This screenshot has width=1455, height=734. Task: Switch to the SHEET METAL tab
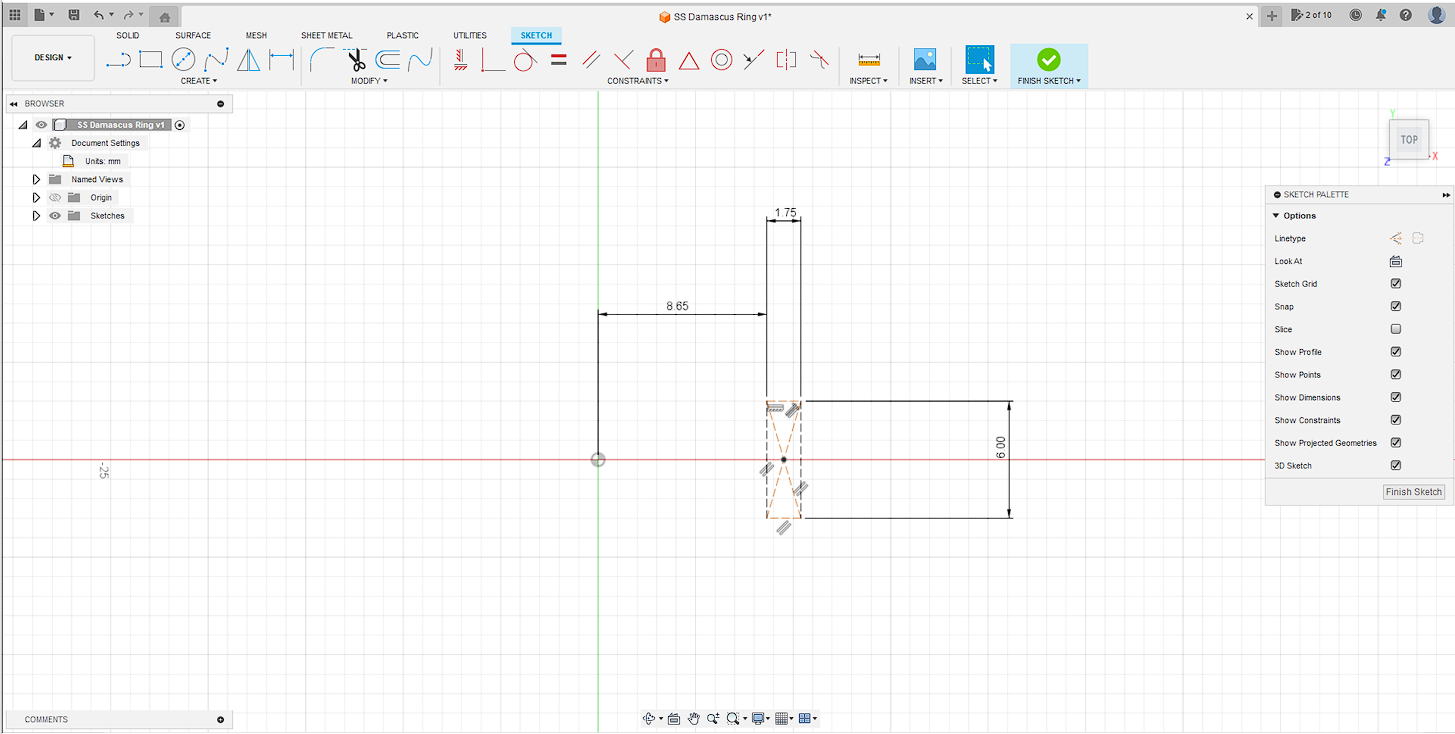point(326,35)
